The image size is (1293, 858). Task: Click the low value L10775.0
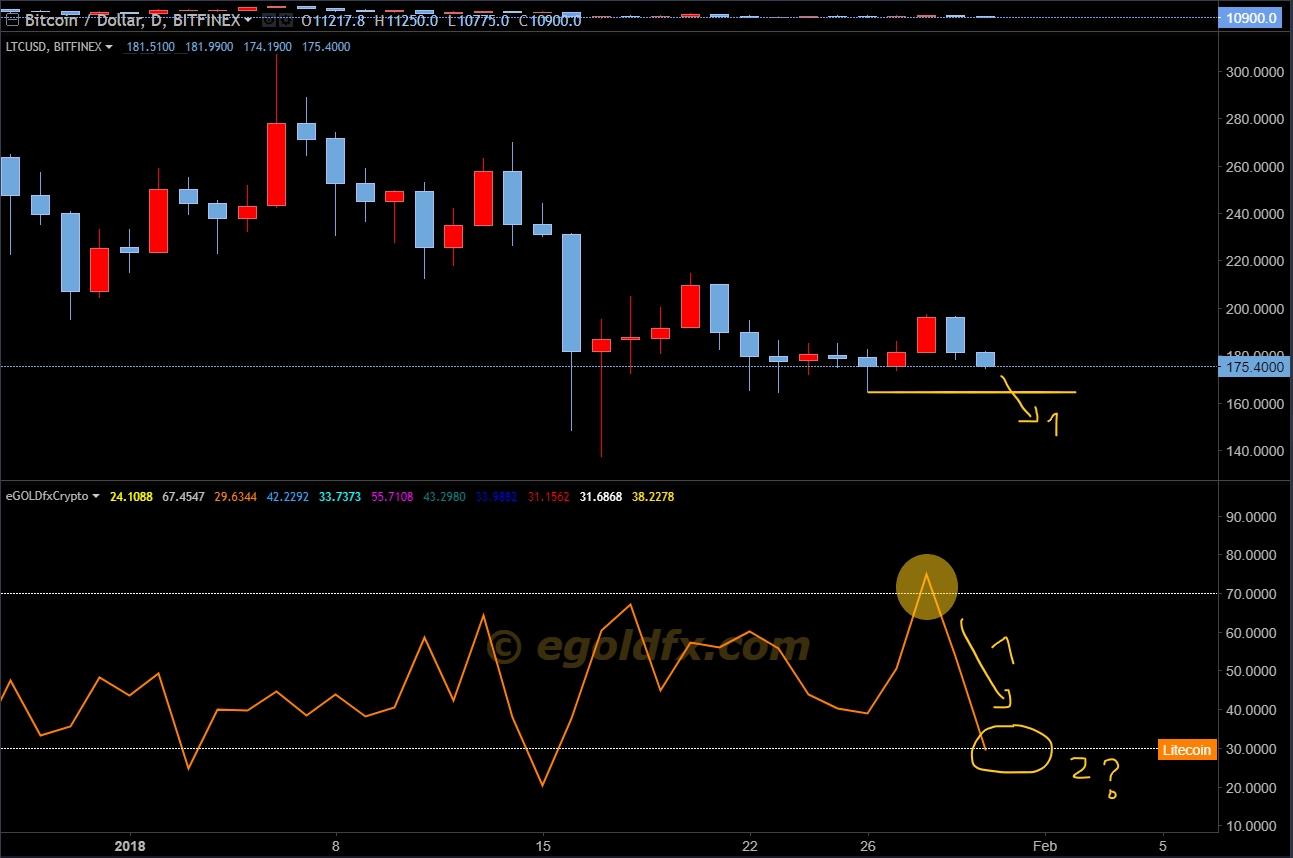(478, 20)
